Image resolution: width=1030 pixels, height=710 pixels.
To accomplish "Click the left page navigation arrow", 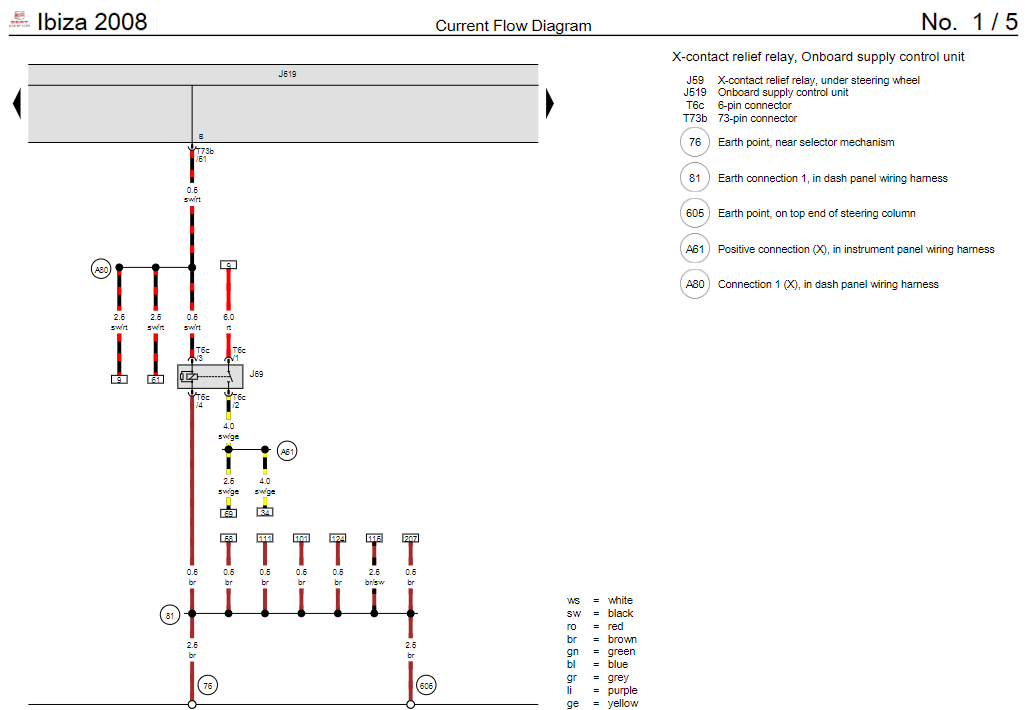I will 15,103.
